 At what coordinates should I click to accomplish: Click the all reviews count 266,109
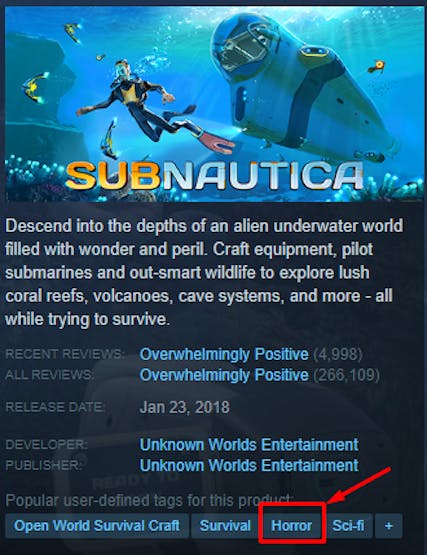point(347,375)
